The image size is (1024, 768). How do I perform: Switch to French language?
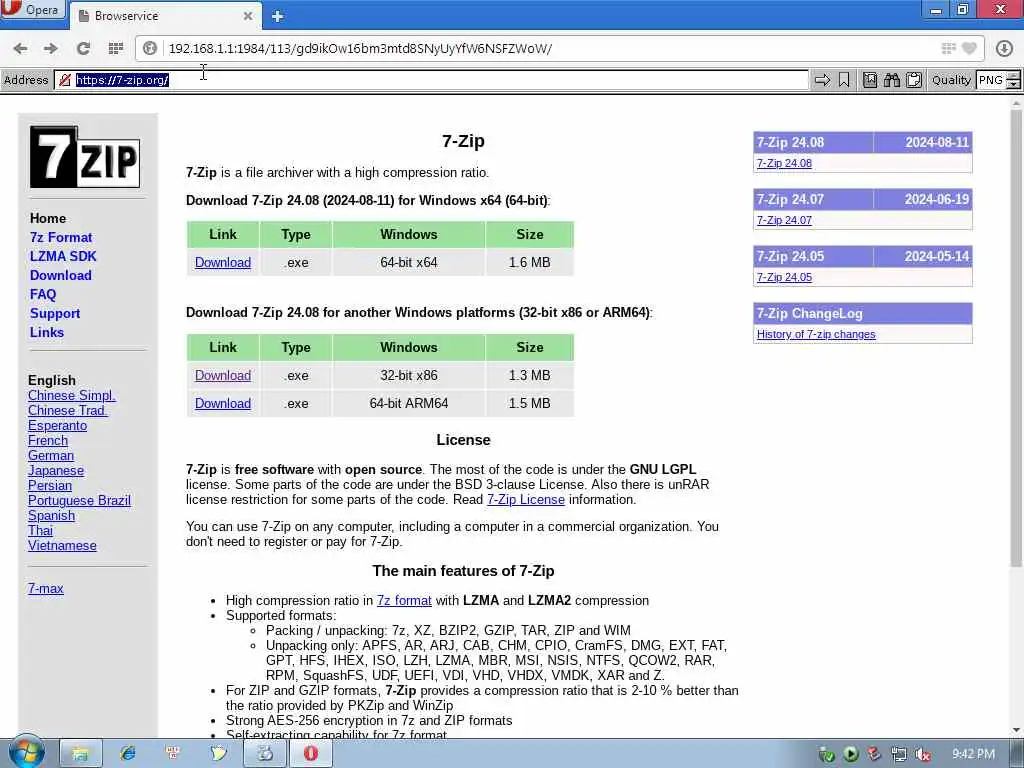[x=47, y=440]
